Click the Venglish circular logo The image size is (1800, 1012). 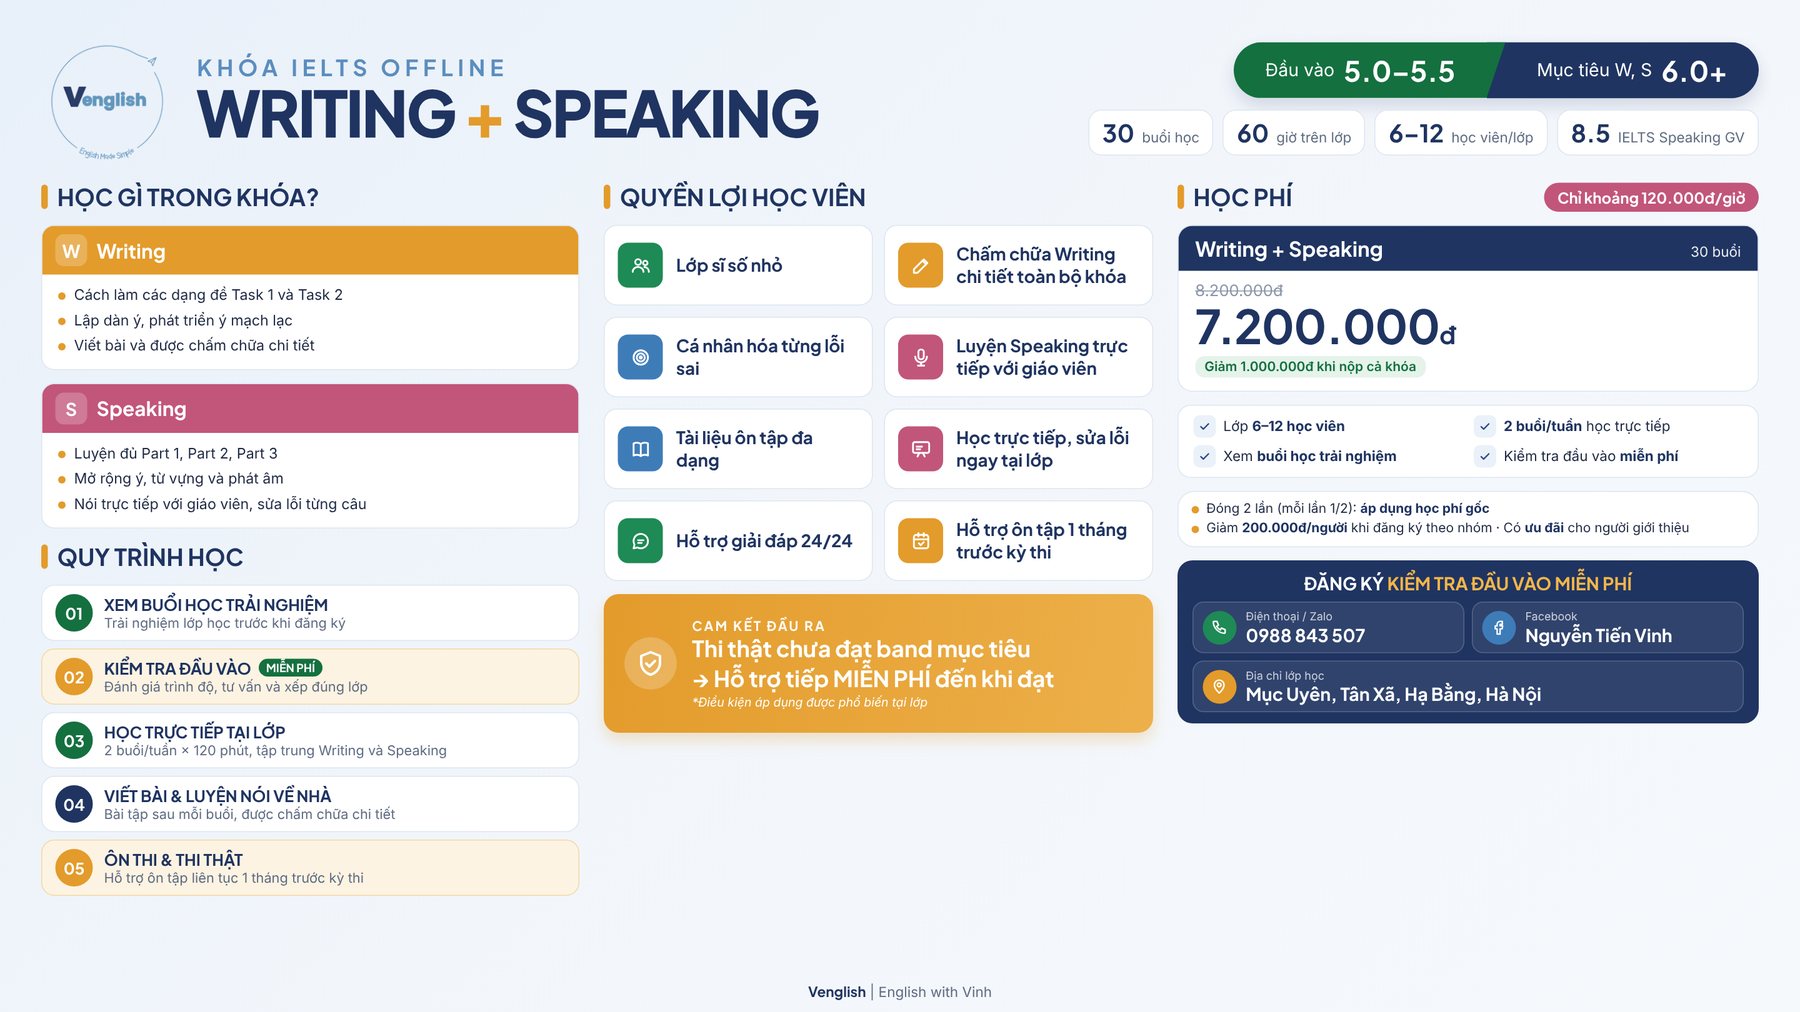pos(107,102)
